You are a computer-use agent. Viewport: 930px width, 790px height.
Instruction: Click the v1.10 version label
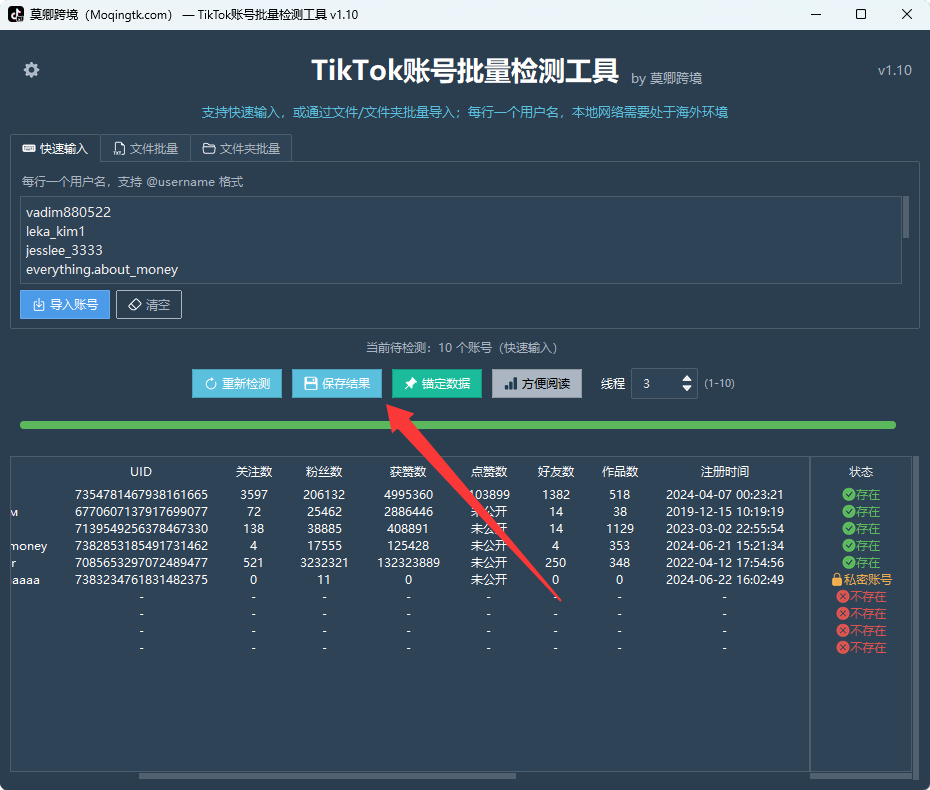pos(894,70)
